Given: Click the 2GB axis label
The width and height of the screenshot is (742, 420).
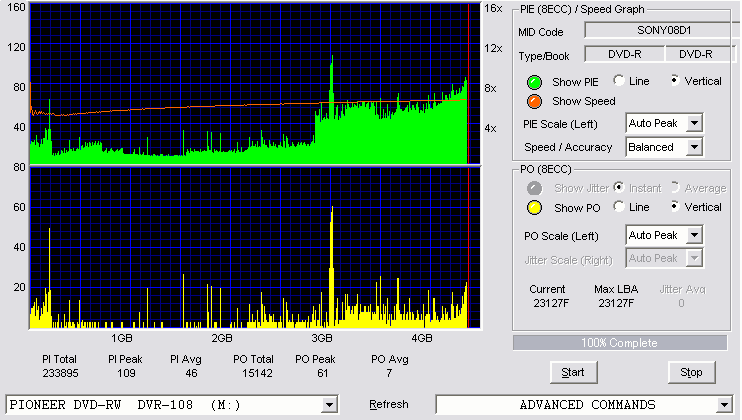Looking at the screenshot, I should coord(221,338).
